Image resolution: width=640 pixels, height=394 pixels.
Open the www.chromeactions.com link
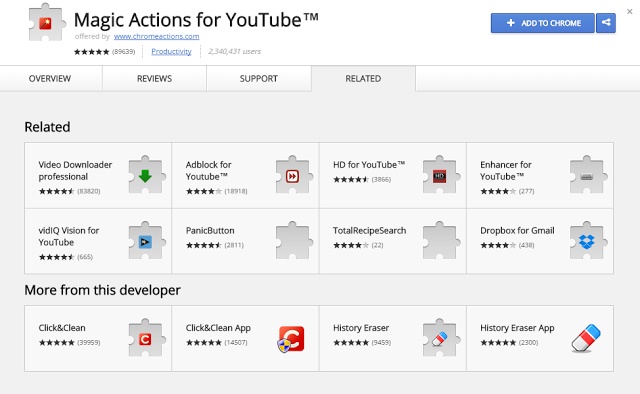[x=156, y=36]
